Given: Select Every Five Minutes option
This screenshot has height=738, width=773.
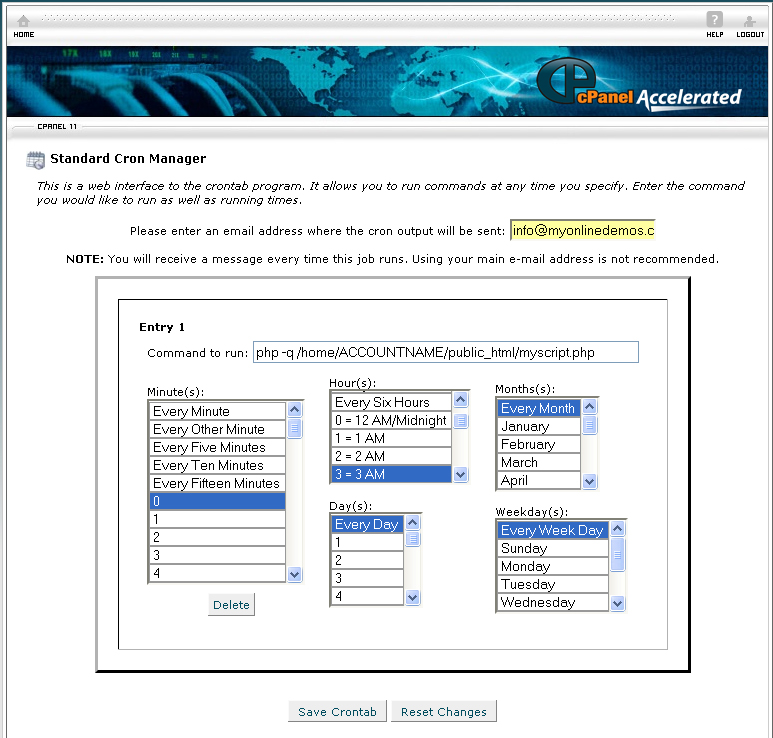Looking at the screenshot, I should pyautogui.click(x=217, y=447).
